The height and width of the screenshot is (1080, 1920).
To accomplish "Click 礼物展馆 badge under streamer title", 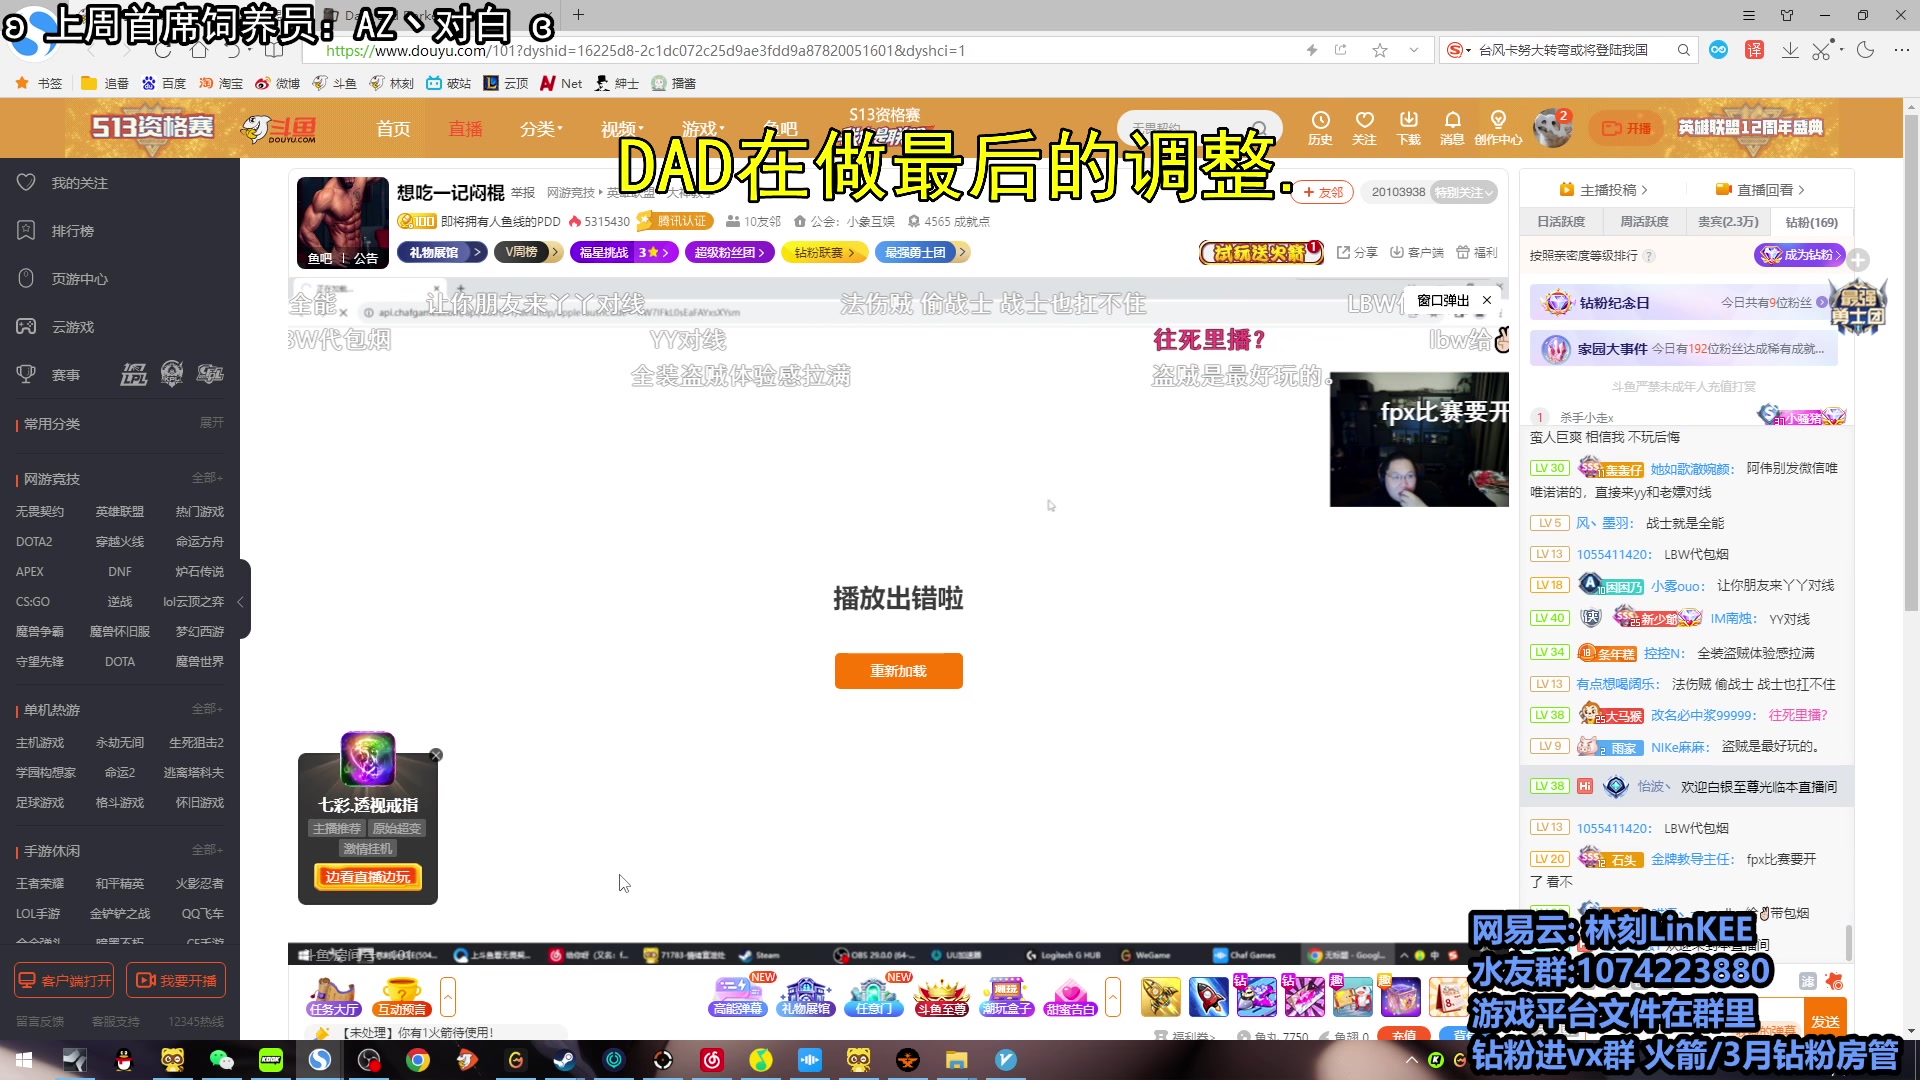I will (441, 253).
